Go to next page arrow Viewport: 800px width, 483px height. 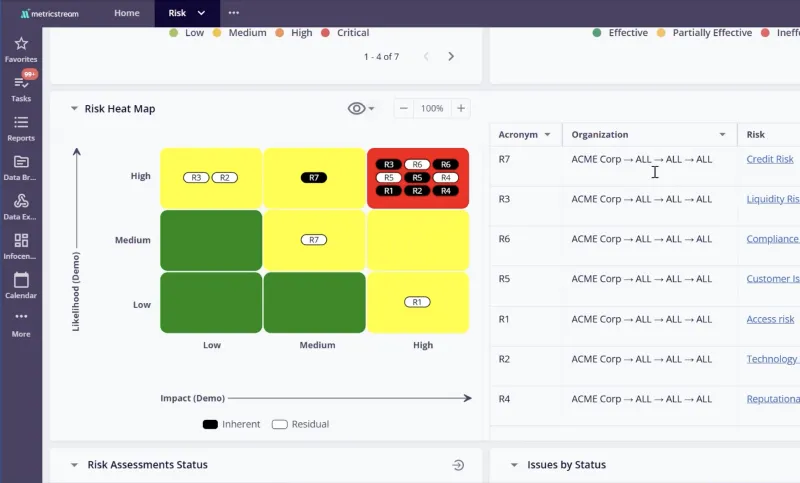point(451,57)
